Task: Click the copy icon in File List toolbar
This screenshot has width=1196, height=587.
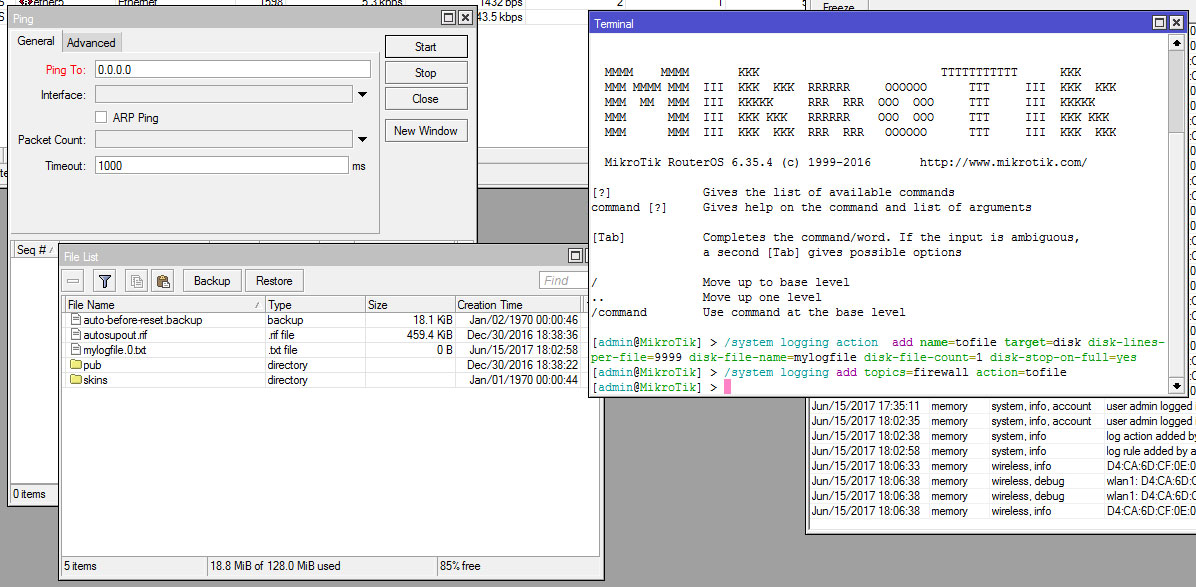Action: coord(136,281)
